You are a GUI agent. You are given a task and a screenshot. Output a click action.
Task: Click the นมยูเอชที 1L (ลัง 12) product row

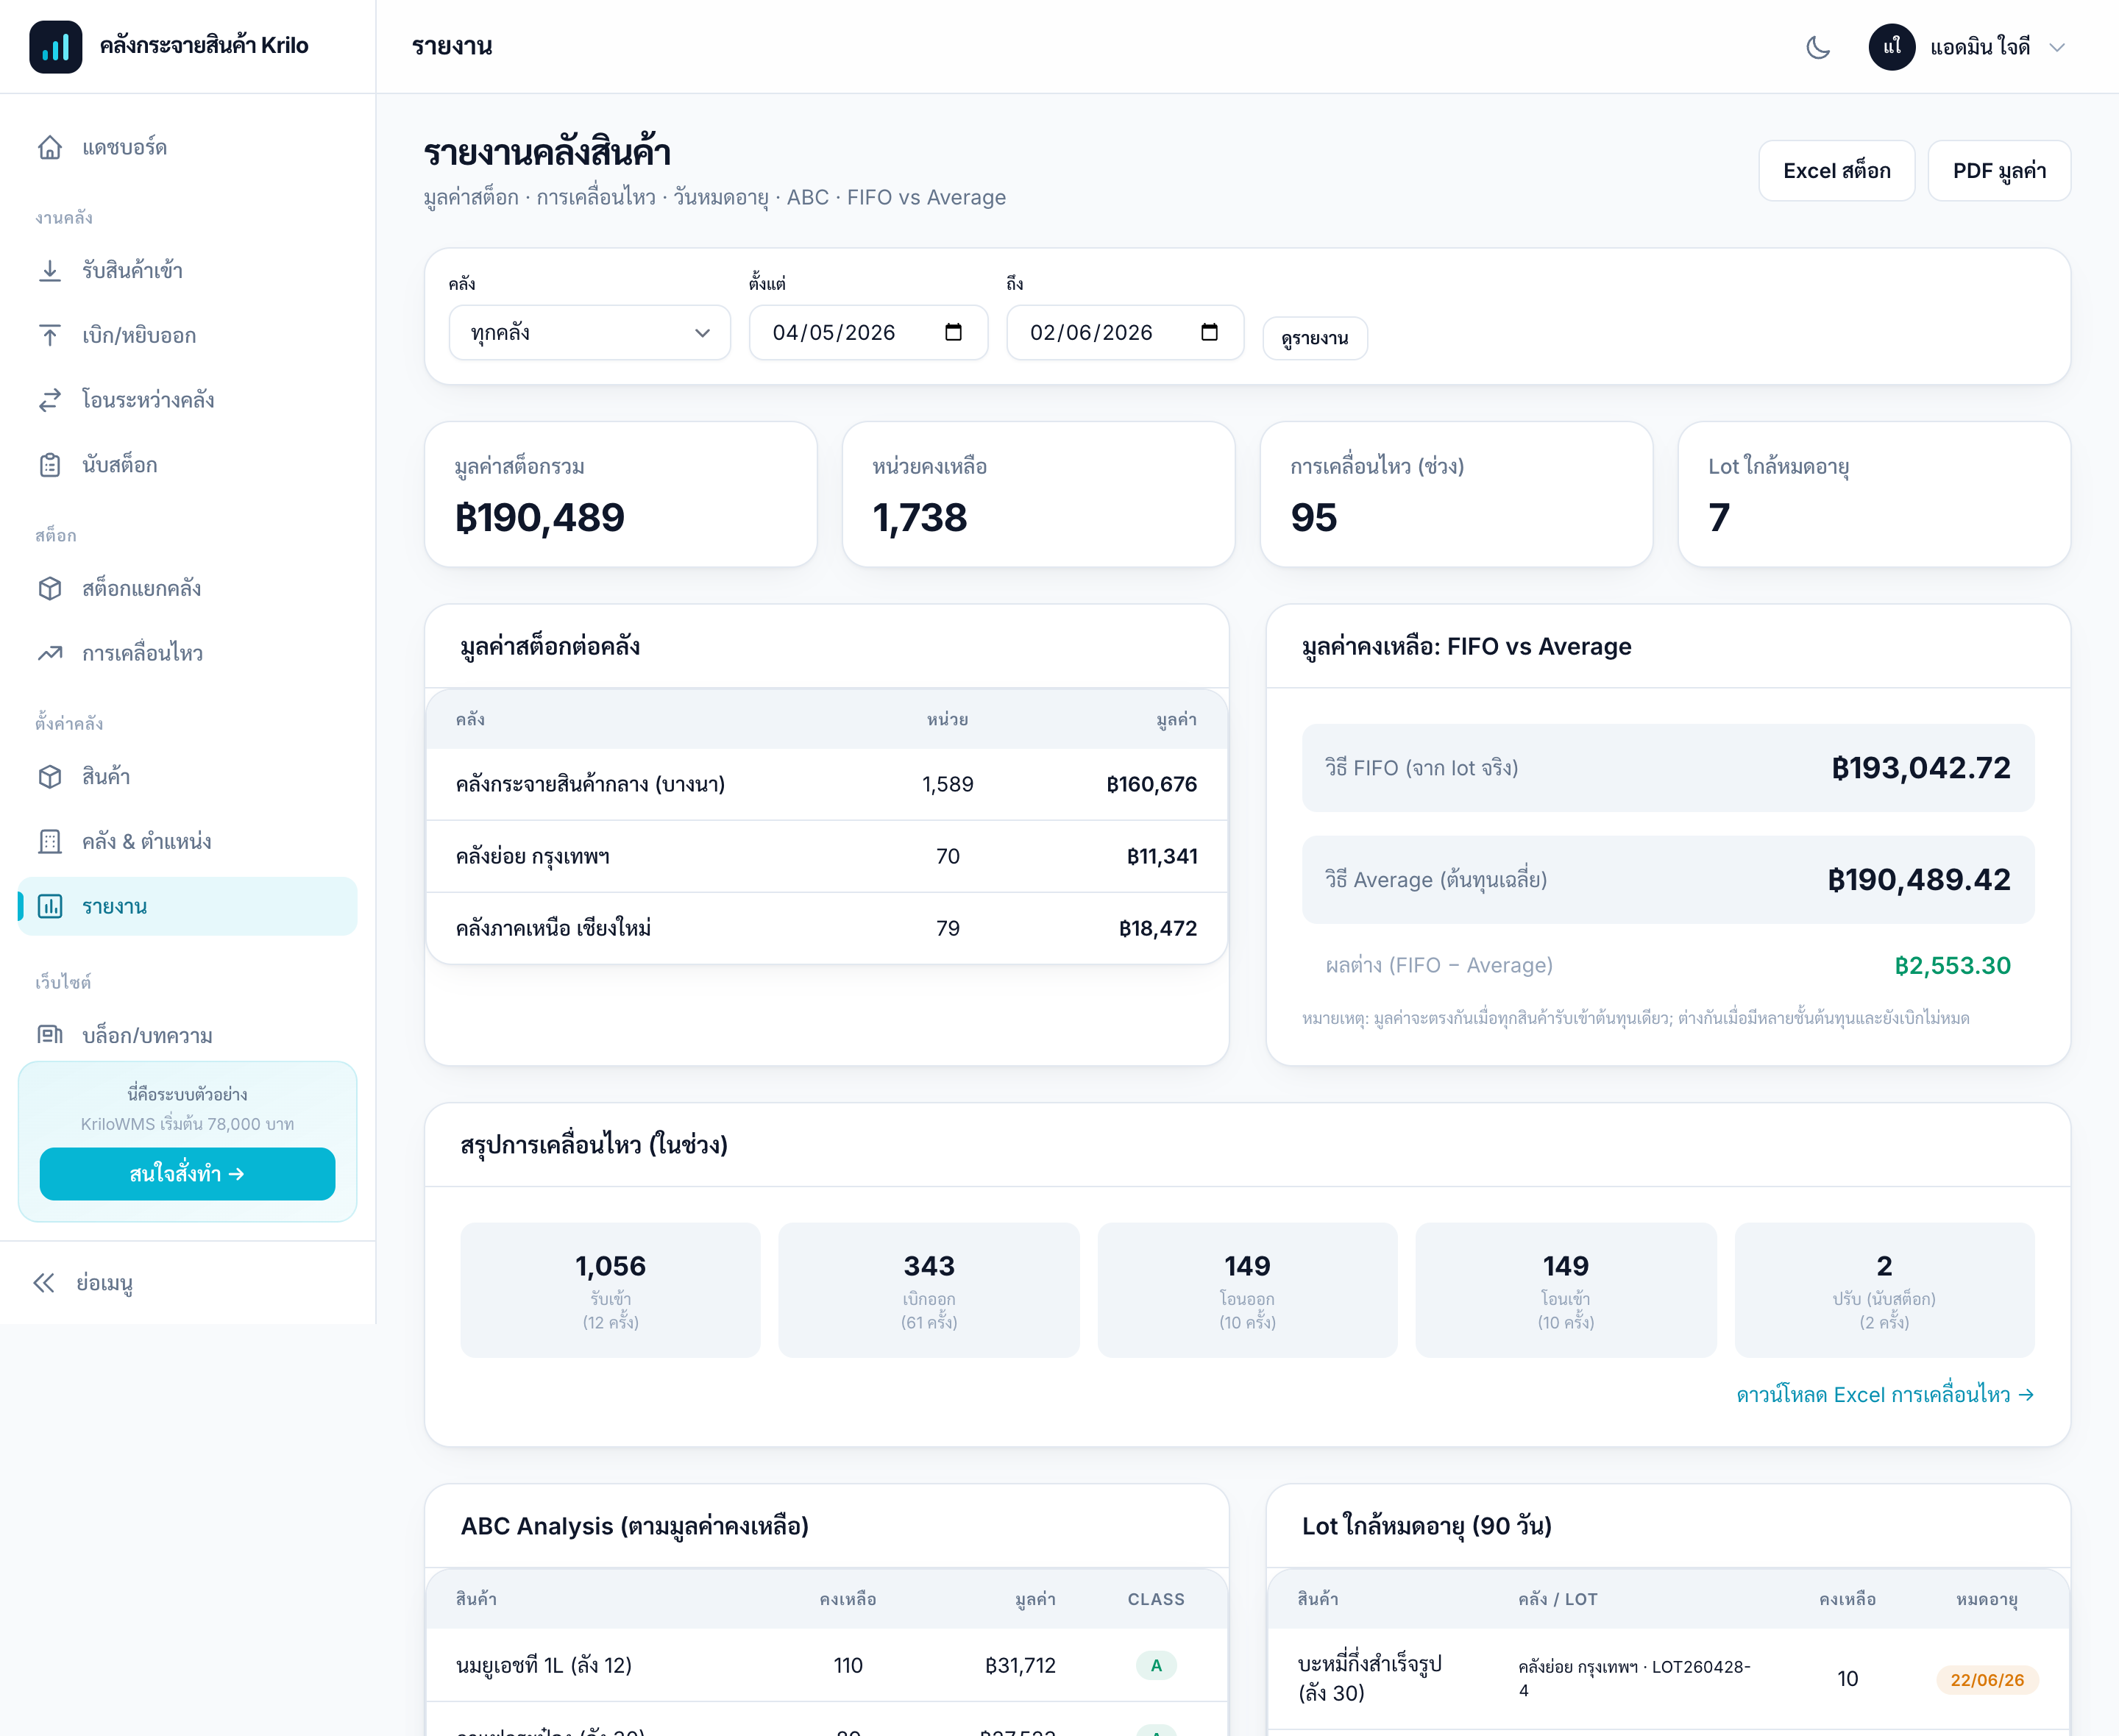coord(827,1665)
